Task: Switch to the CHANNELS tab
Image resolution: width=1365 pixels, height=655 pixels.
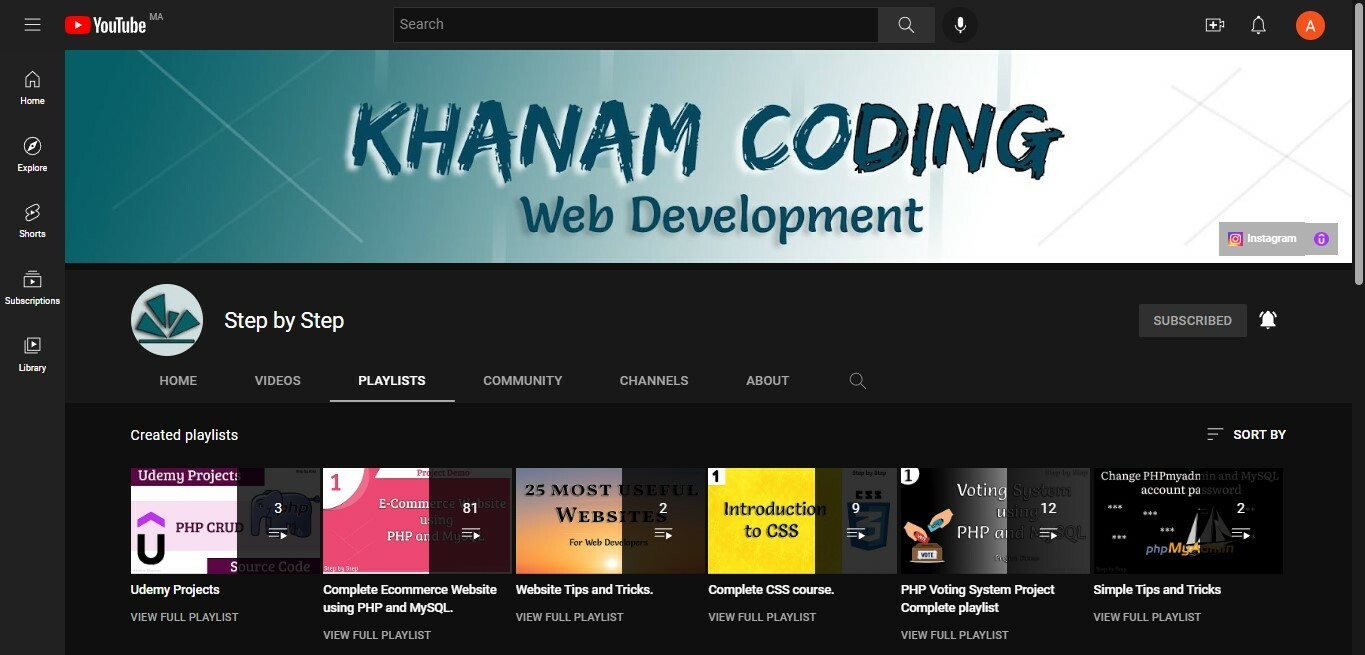Action: (654, 381)
